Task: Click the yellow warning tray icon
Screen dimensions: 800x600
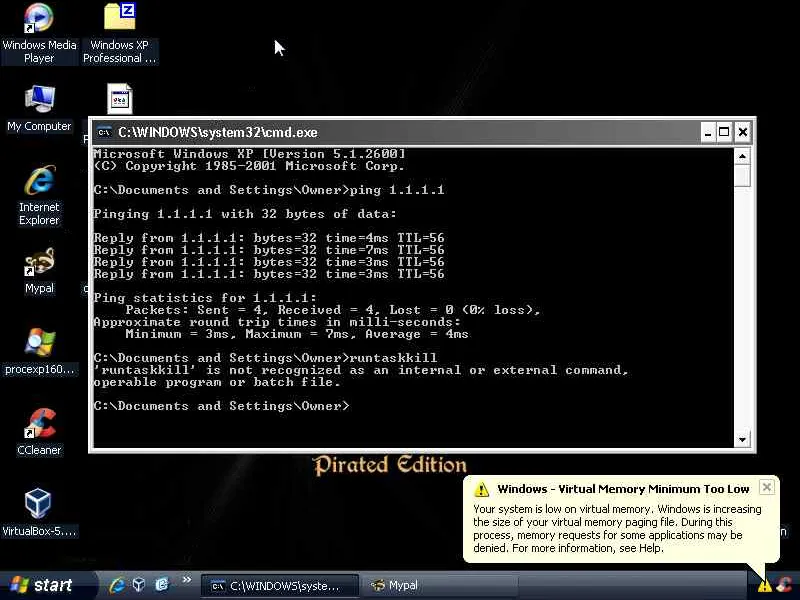Action: pyautogui.click(x=764, y=586)
